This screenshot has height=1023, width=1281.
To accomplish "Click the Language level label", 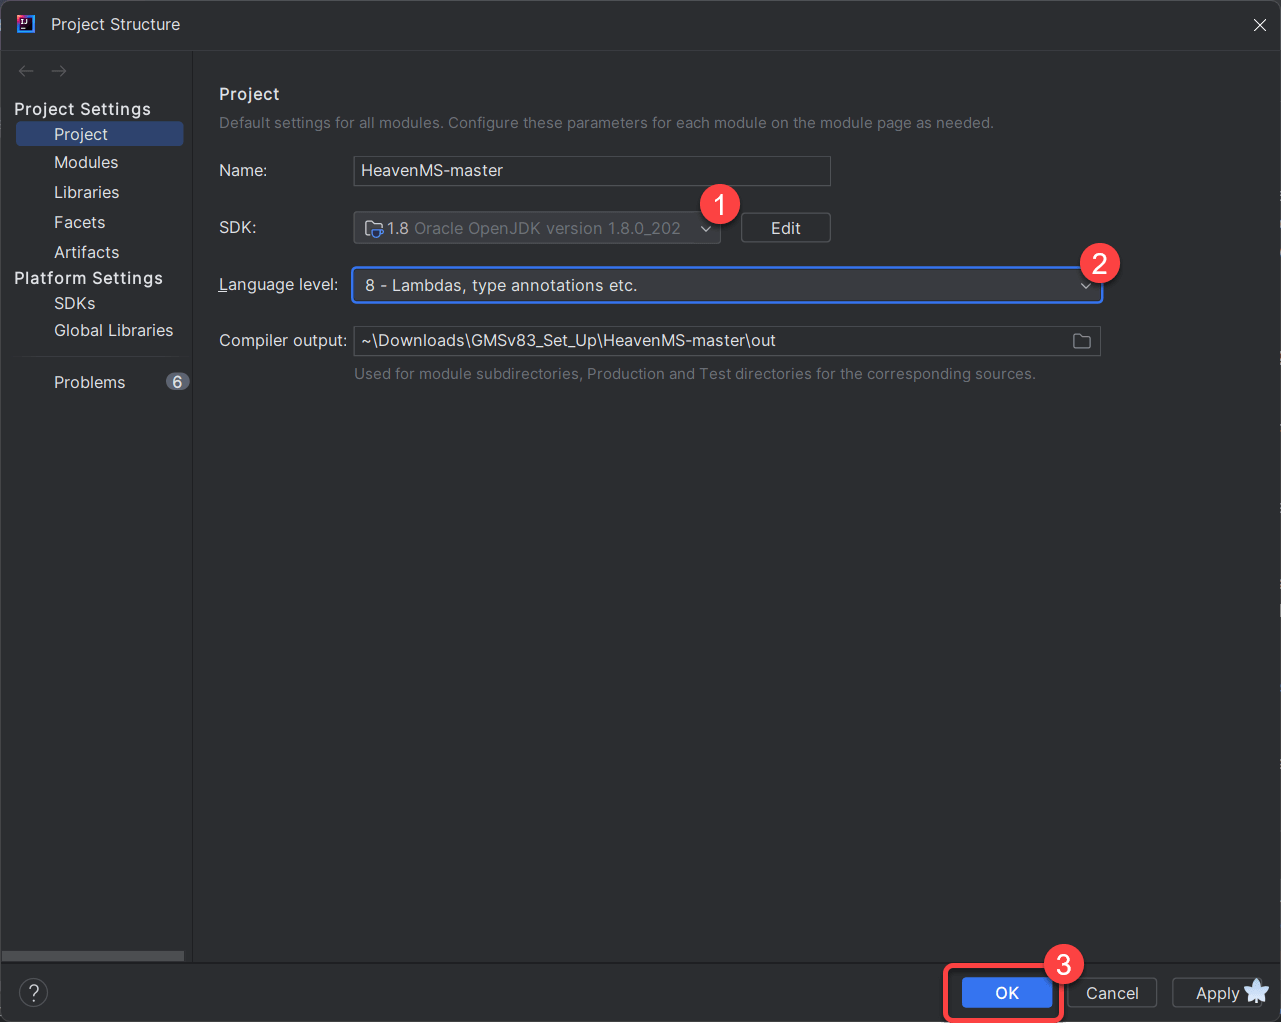I will pyautogui.click(x=279, y=285).
